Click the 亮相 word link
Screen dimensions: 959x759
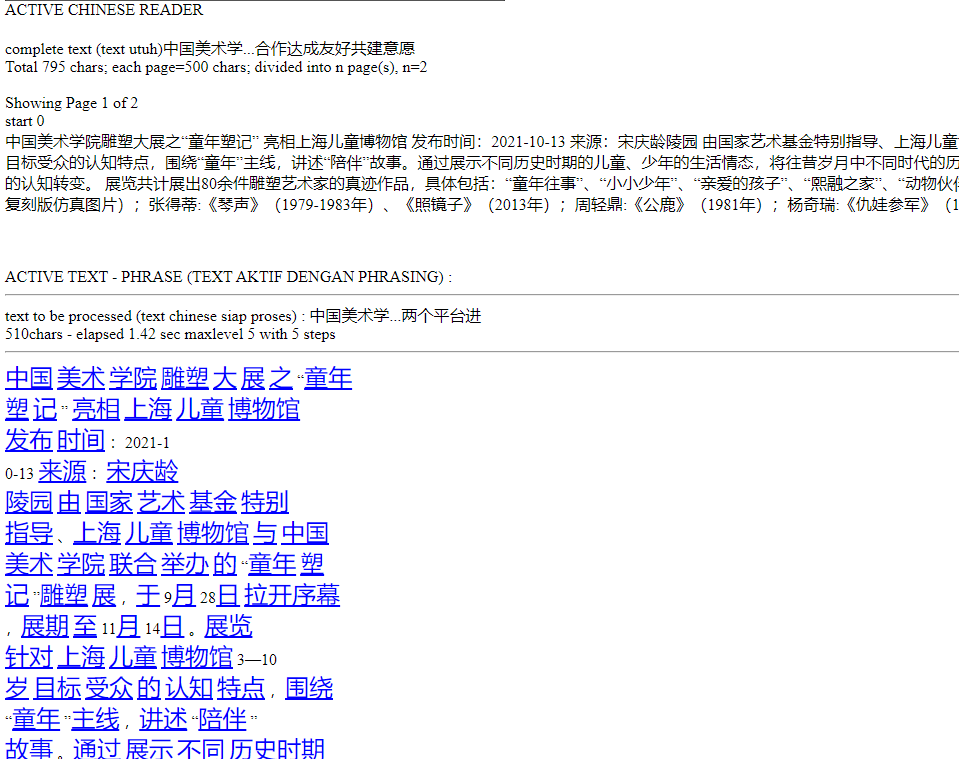(x=96, y=409)
